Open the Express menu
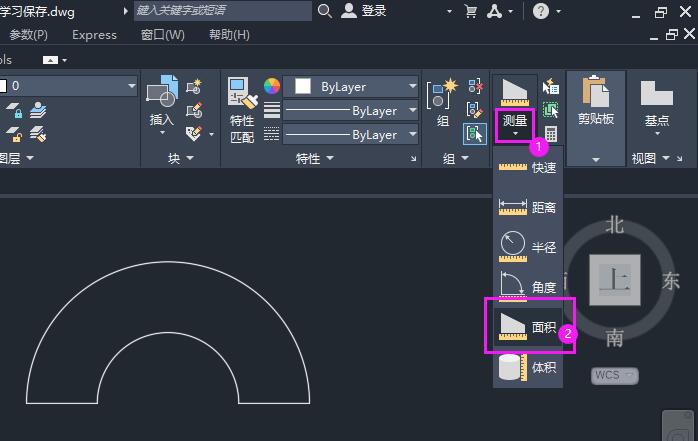Screen dimensions: 698x441 pyautogui.click(x=94, y=35)
